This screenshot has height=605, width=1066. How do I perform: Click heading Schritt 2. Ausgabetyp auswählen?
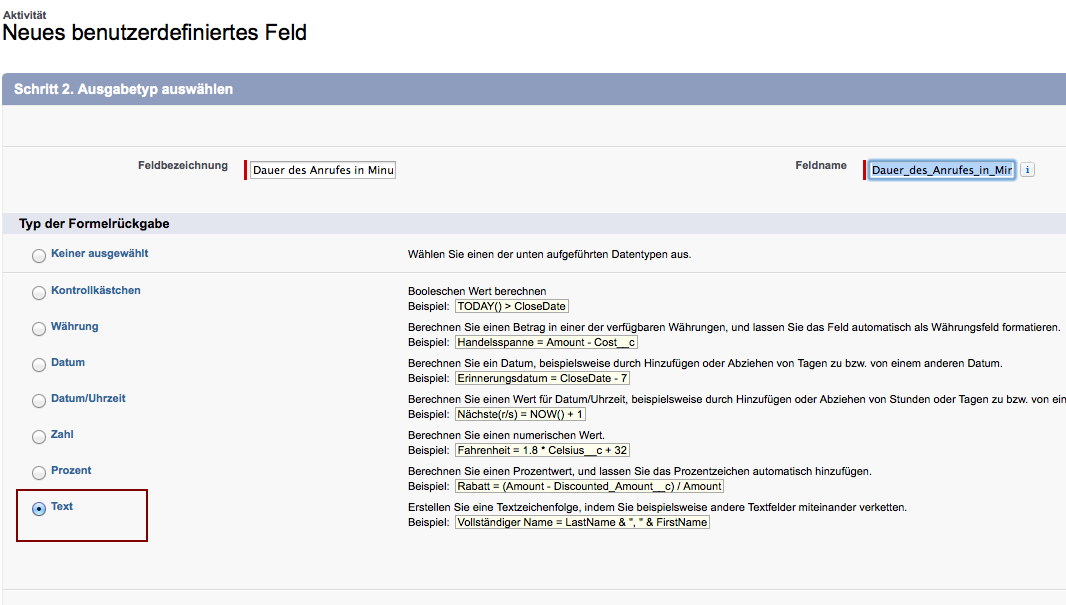tap(123, 89)
